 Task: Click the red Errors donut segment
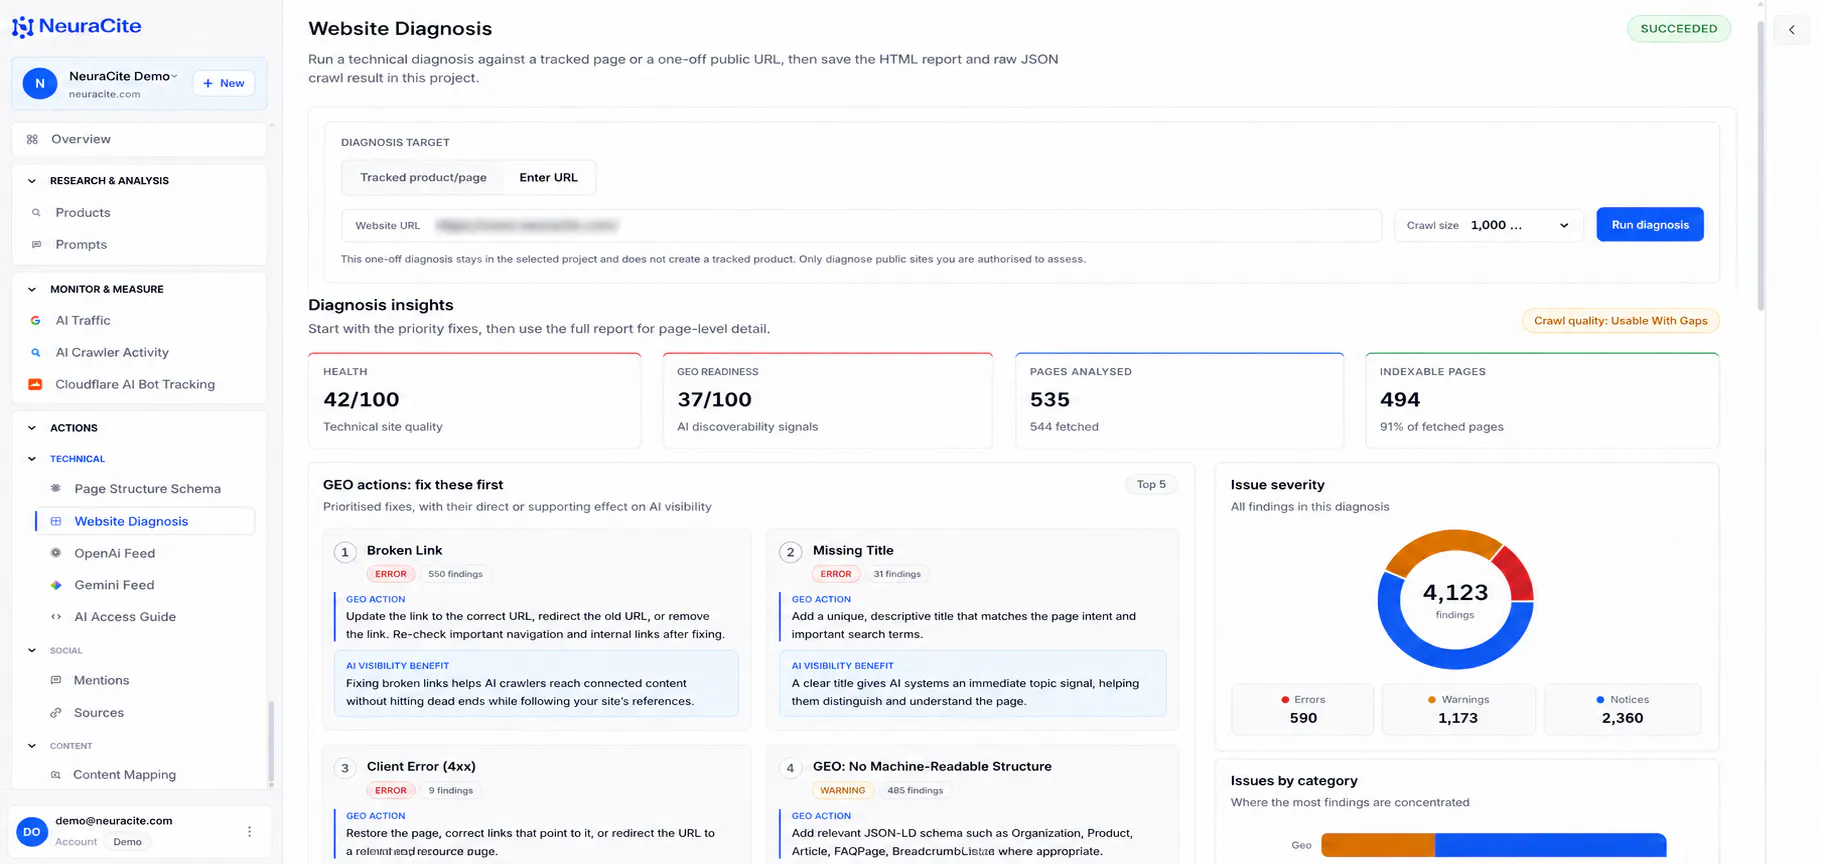[1515, 572]
